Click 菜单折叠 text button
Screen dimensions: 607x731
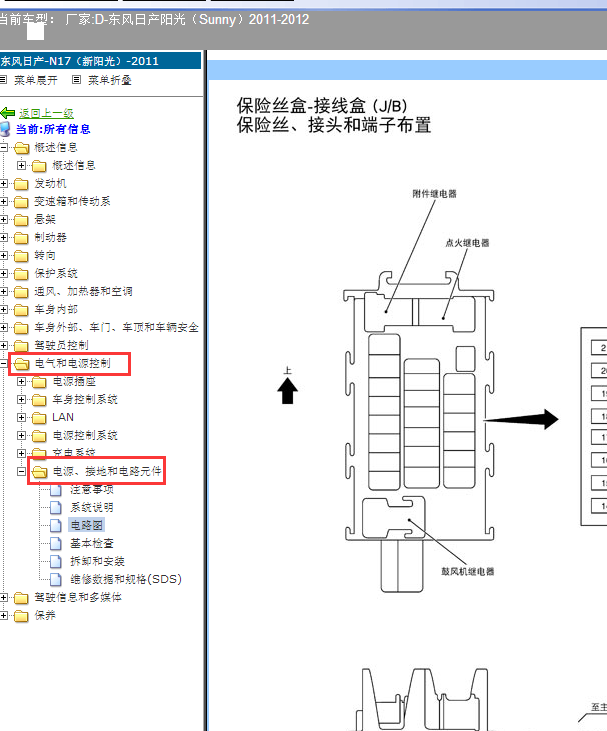pyautogui.click(x=110, y=80)
